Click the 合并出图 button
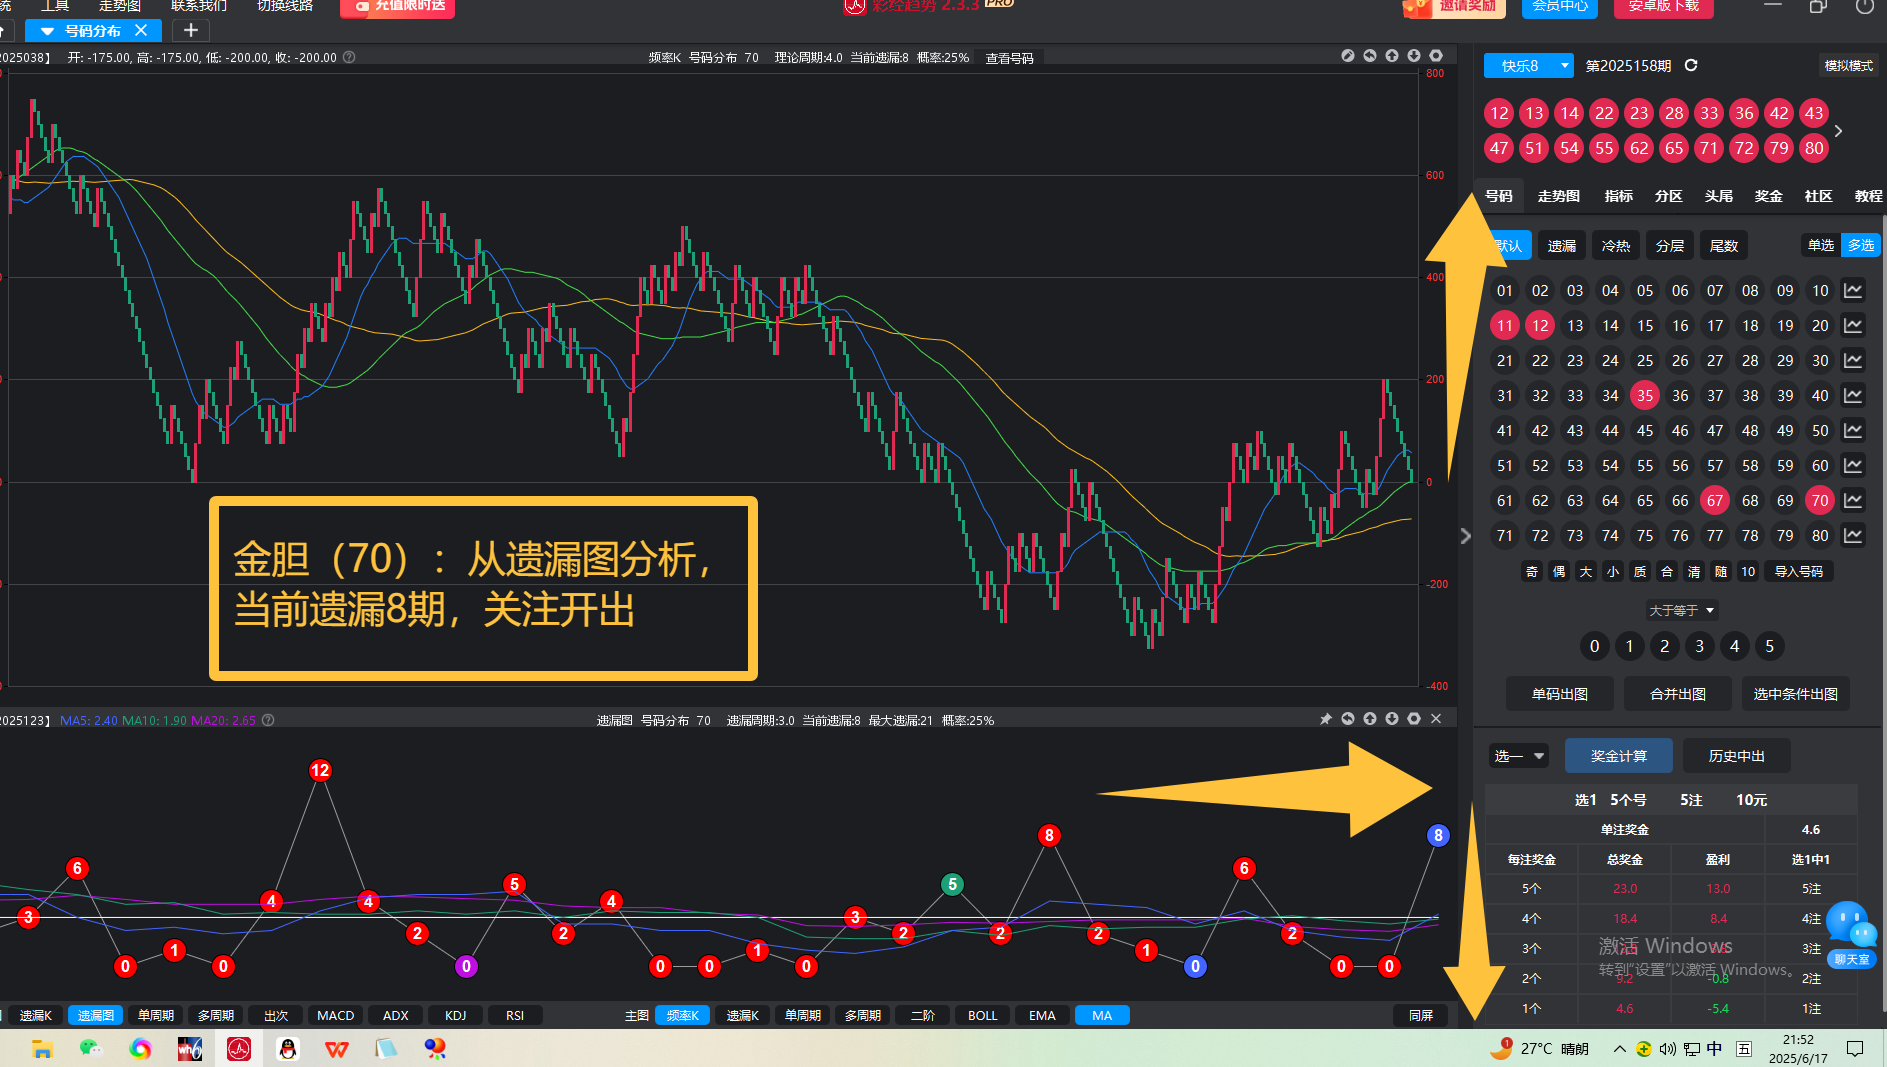Screen dimensions: 1887x1067 click(x=1678, y=694)
